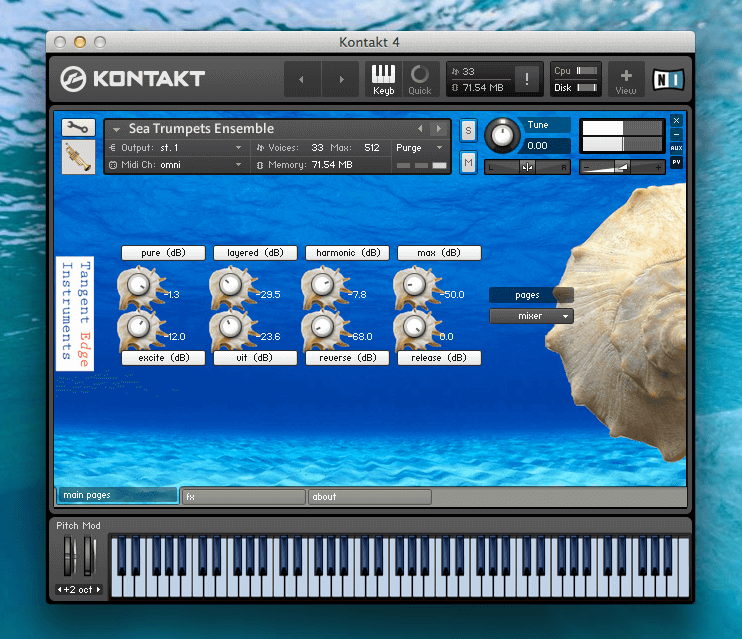This screenshot has width=742, height=639.
Task: Load next preset with right arrow in Kontakt header
Action: tap(341, 80)
